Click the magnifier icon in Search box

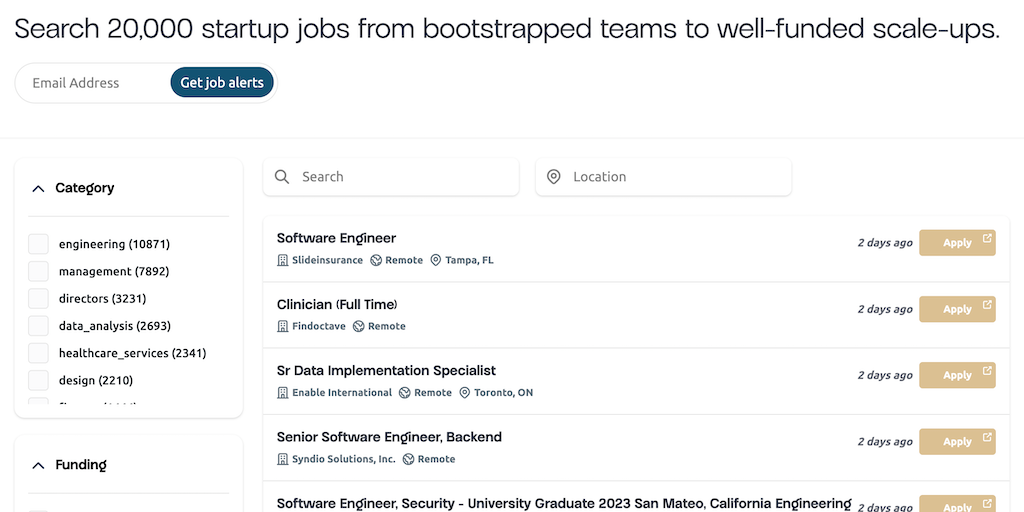click(x=282, y=177)
